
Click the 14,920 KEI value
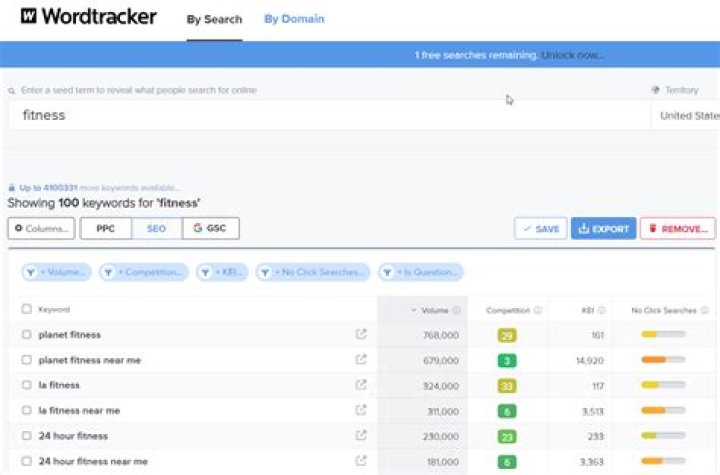click(x=590, y=361)
